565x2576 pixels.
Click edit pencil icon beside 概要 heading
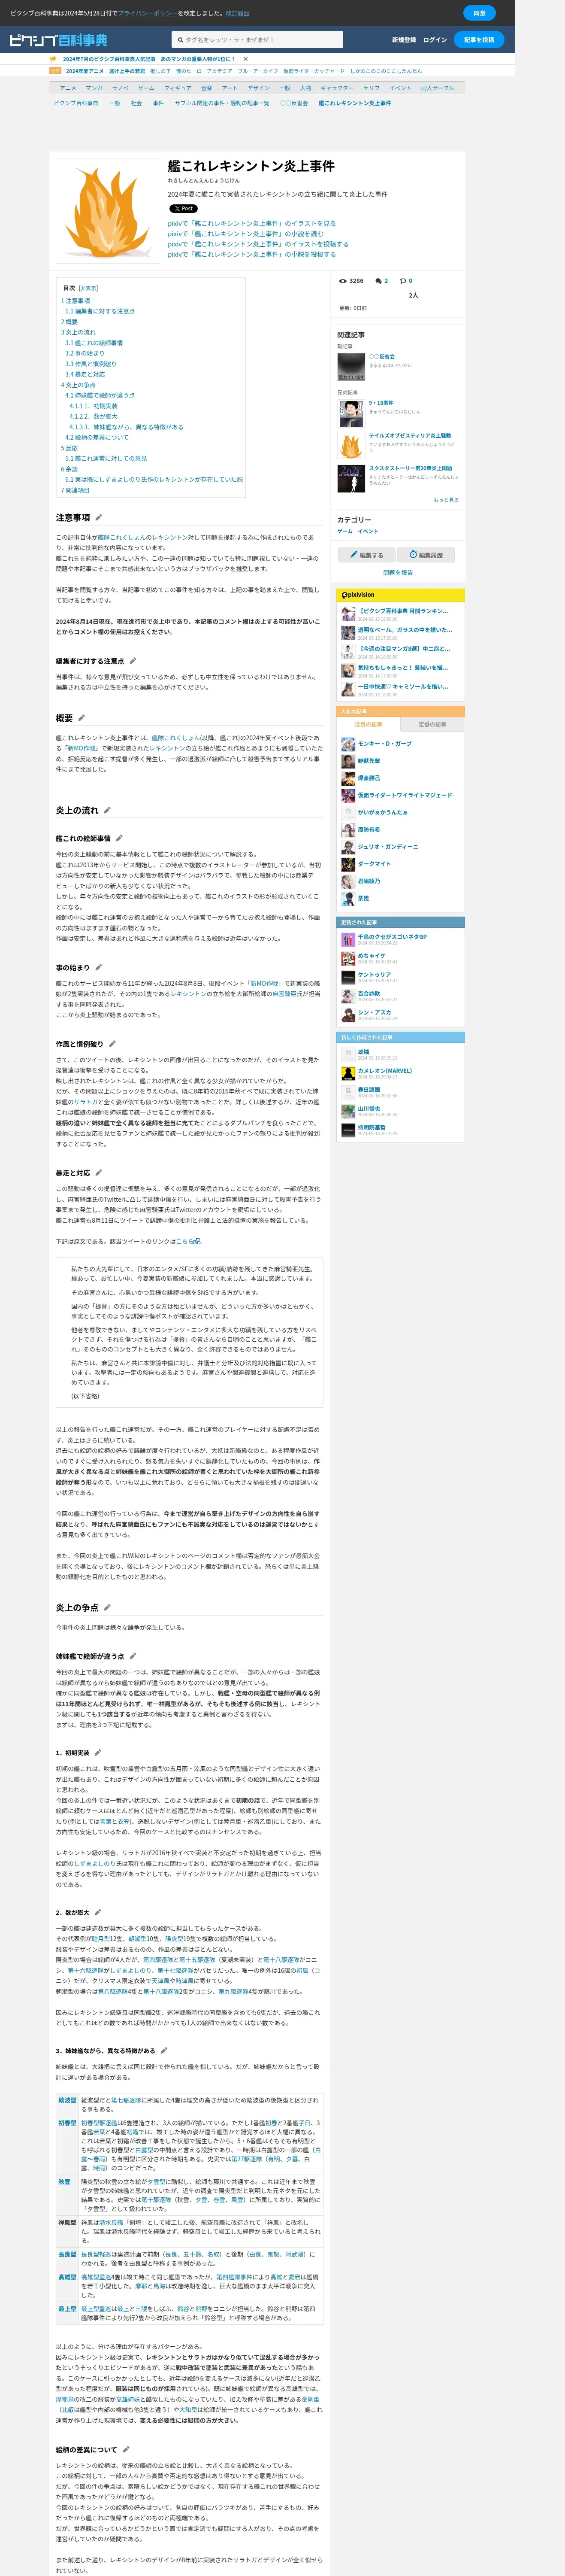[x=82, y=718]
